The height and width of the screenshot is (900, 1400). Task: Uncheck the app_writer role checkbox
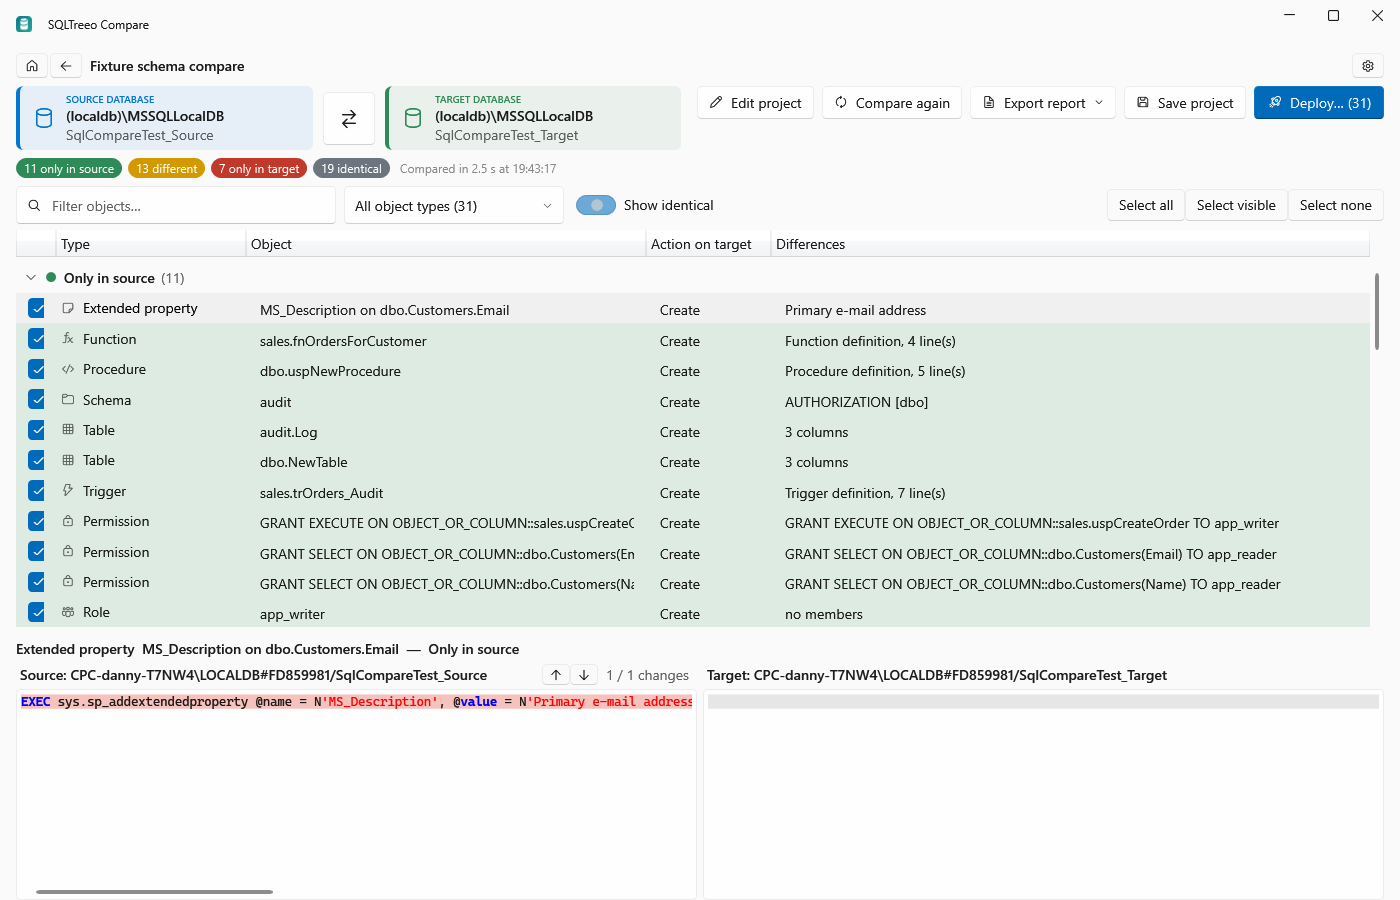37,612
